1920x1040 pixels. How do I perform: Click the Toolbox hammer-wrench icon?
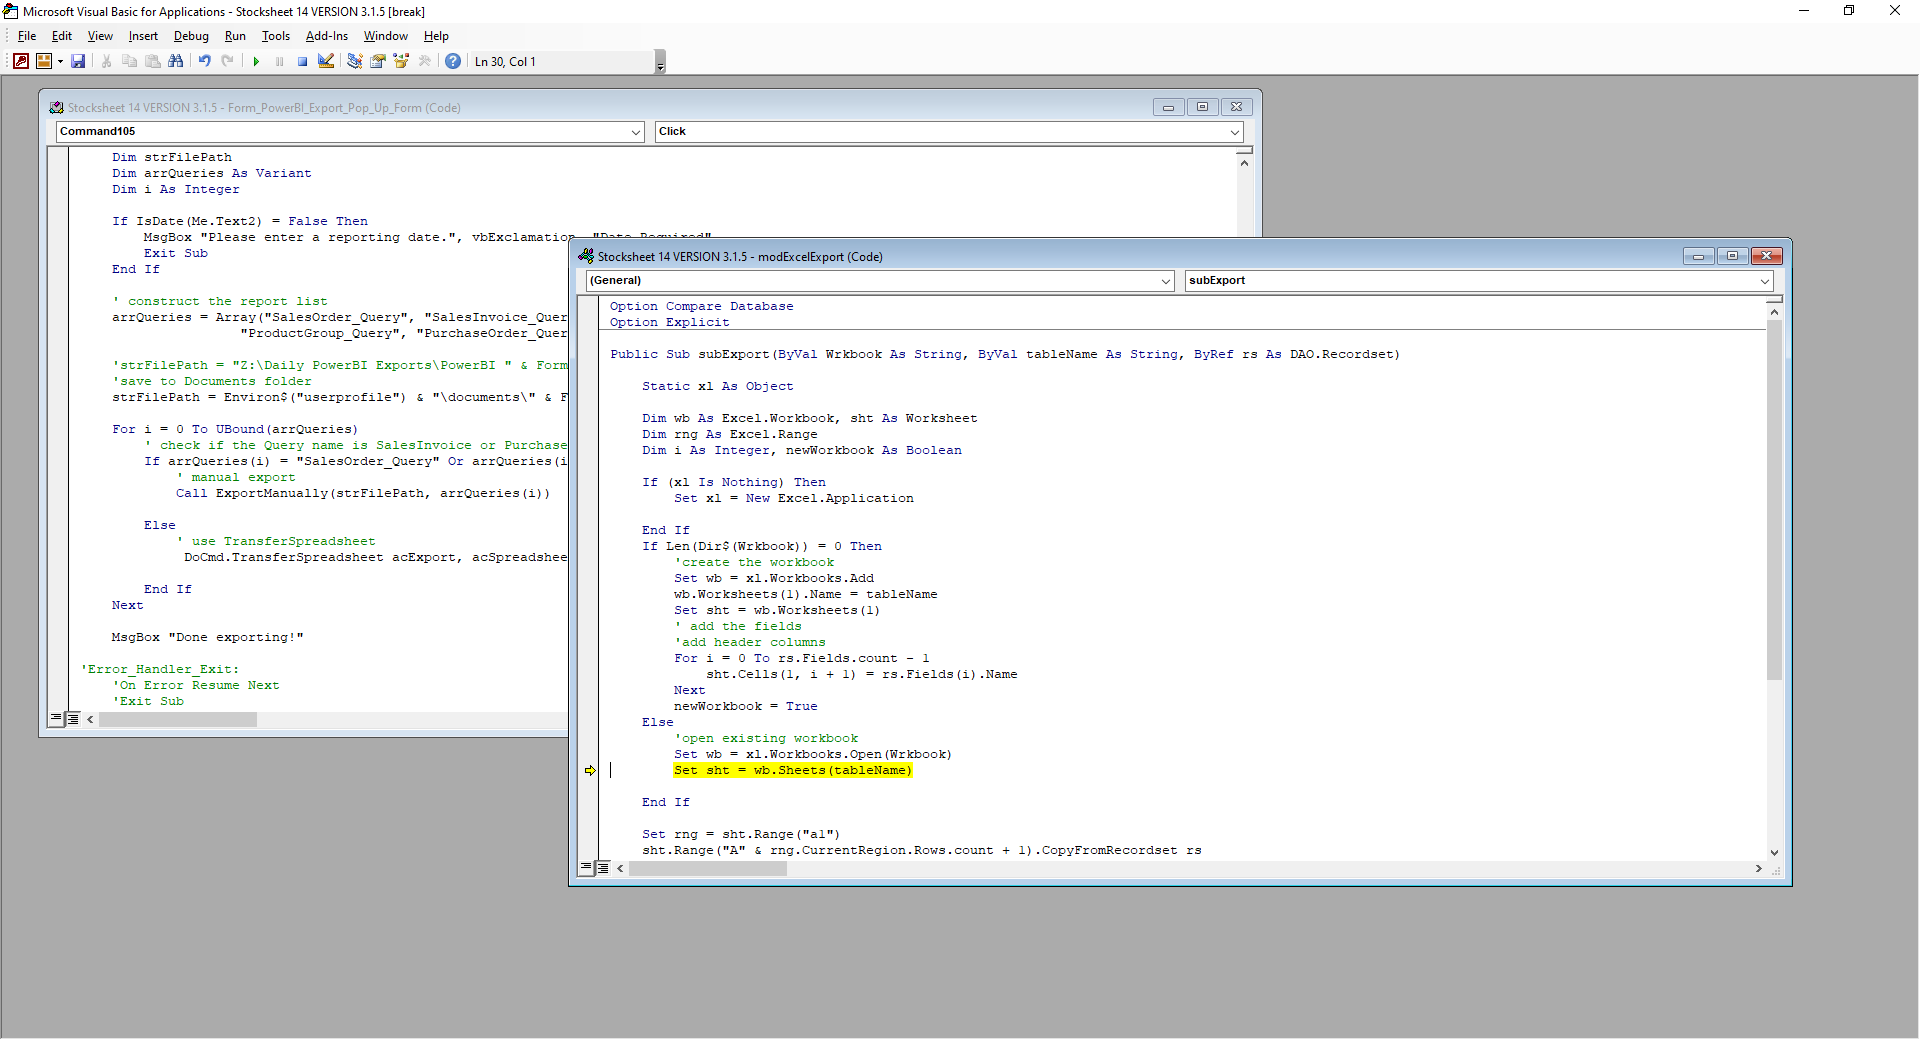pyautogui.click(x=425, y=61)
